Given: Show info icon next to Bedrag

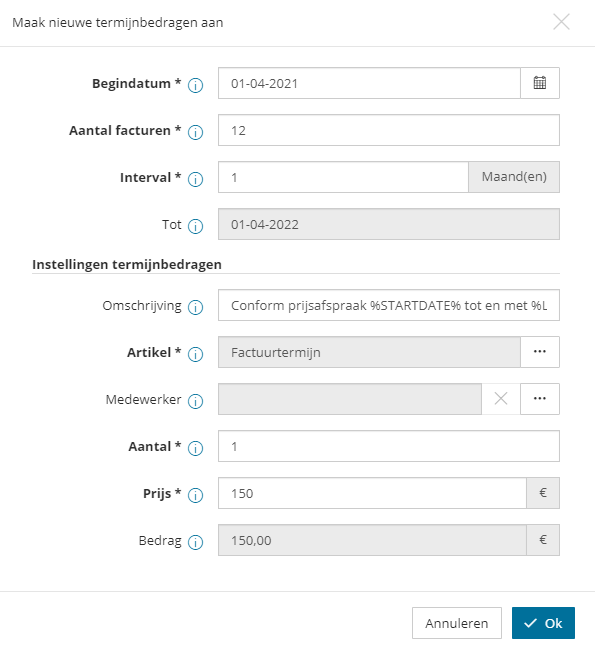Looking at the screenshot, I should pos(195,542).
